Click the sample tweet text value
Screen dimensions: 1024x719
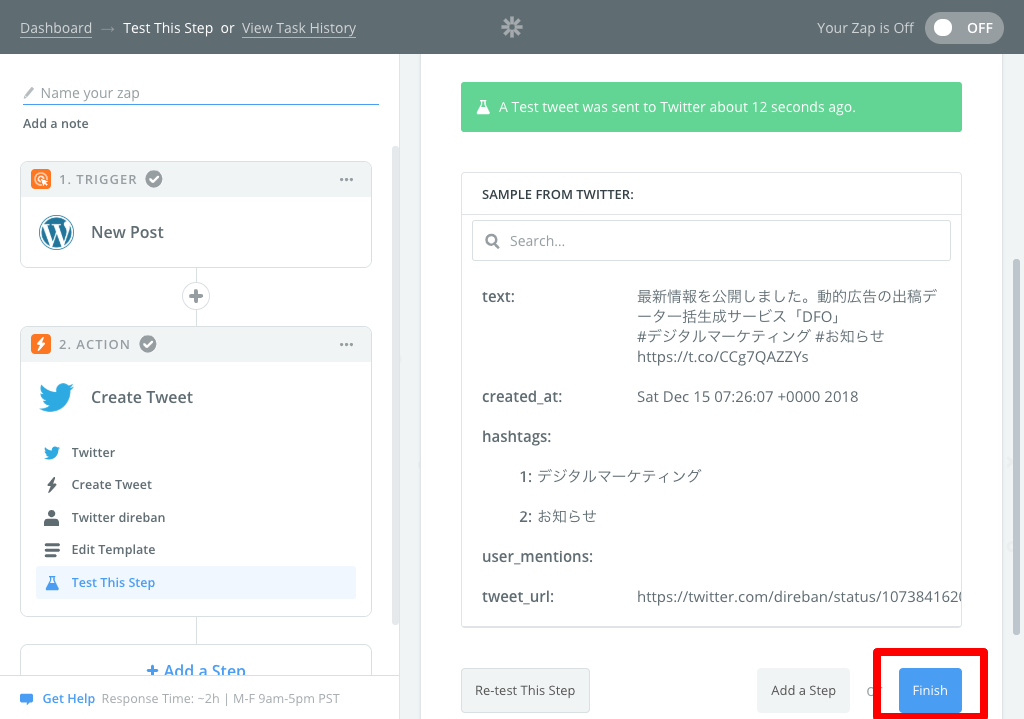pos(787,327)
